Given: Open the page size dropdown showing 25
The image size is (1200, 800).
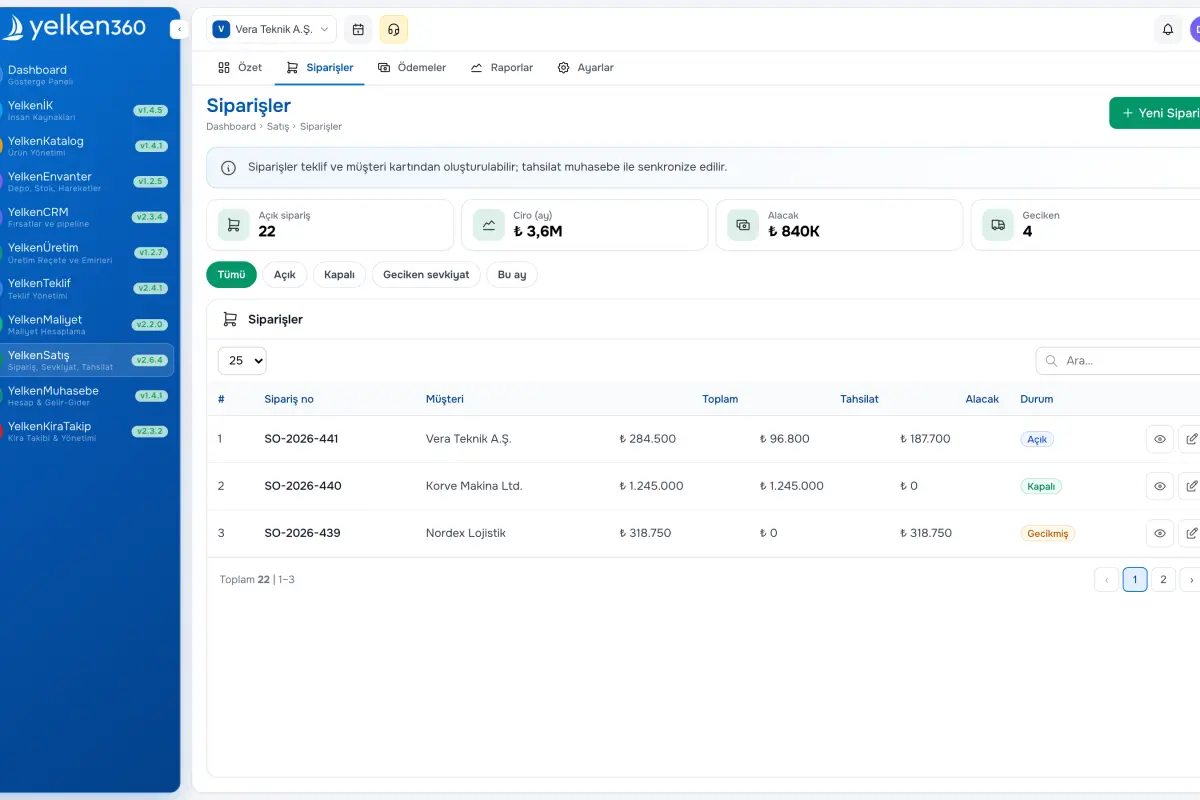Looking at the screenshot, I should pos(242,360).
